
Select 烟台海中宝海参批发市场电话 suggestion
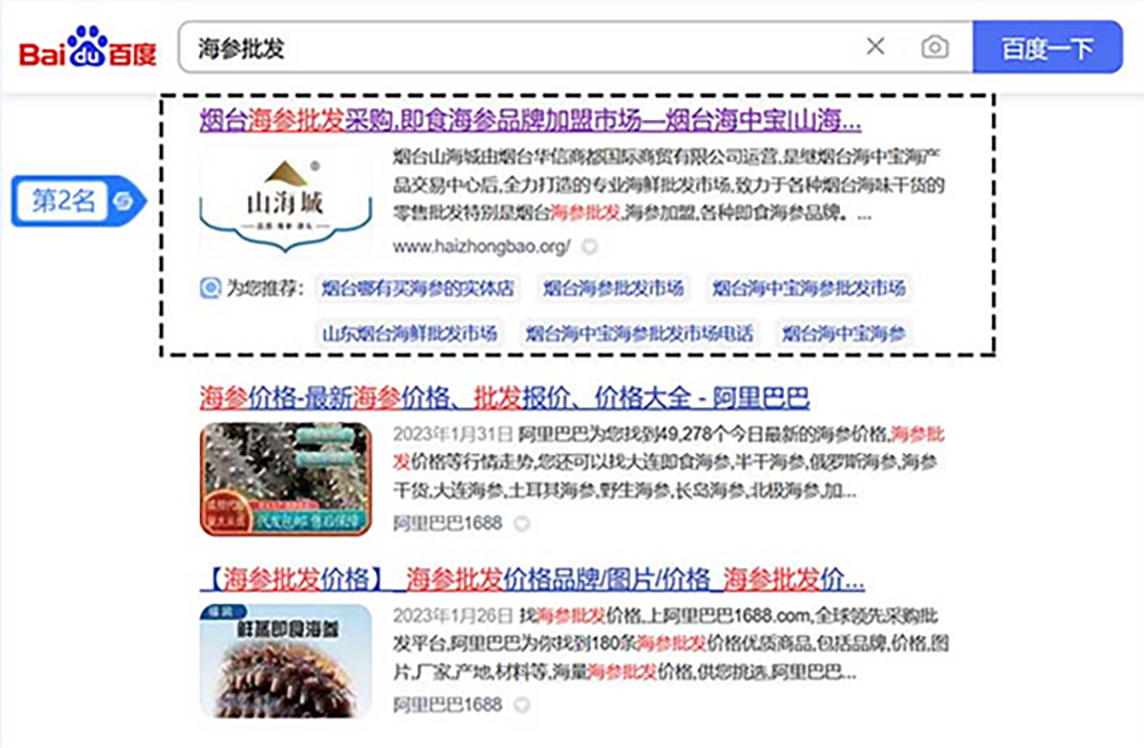tap(640, 334)
